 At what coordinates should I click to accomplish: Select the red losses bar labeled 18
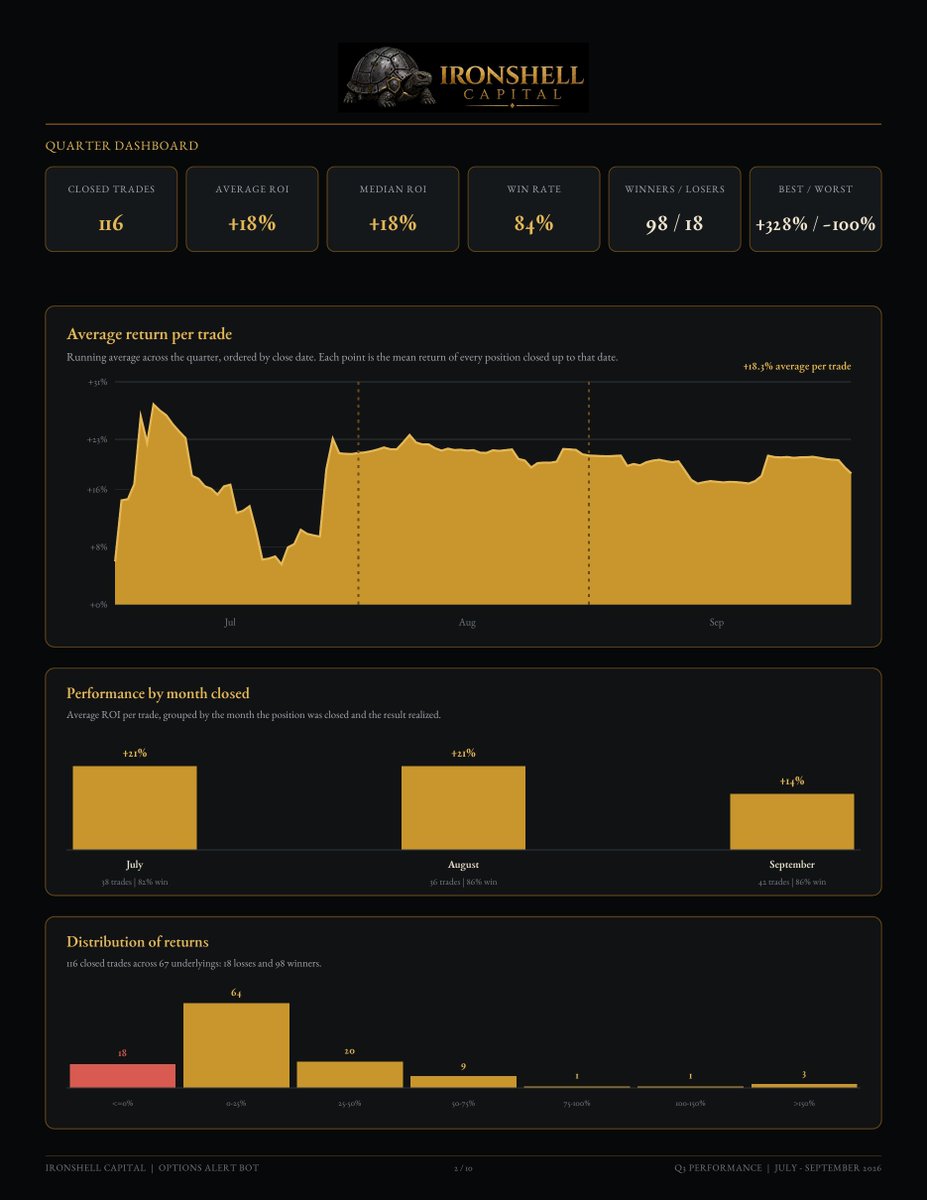pos(122,1076)
